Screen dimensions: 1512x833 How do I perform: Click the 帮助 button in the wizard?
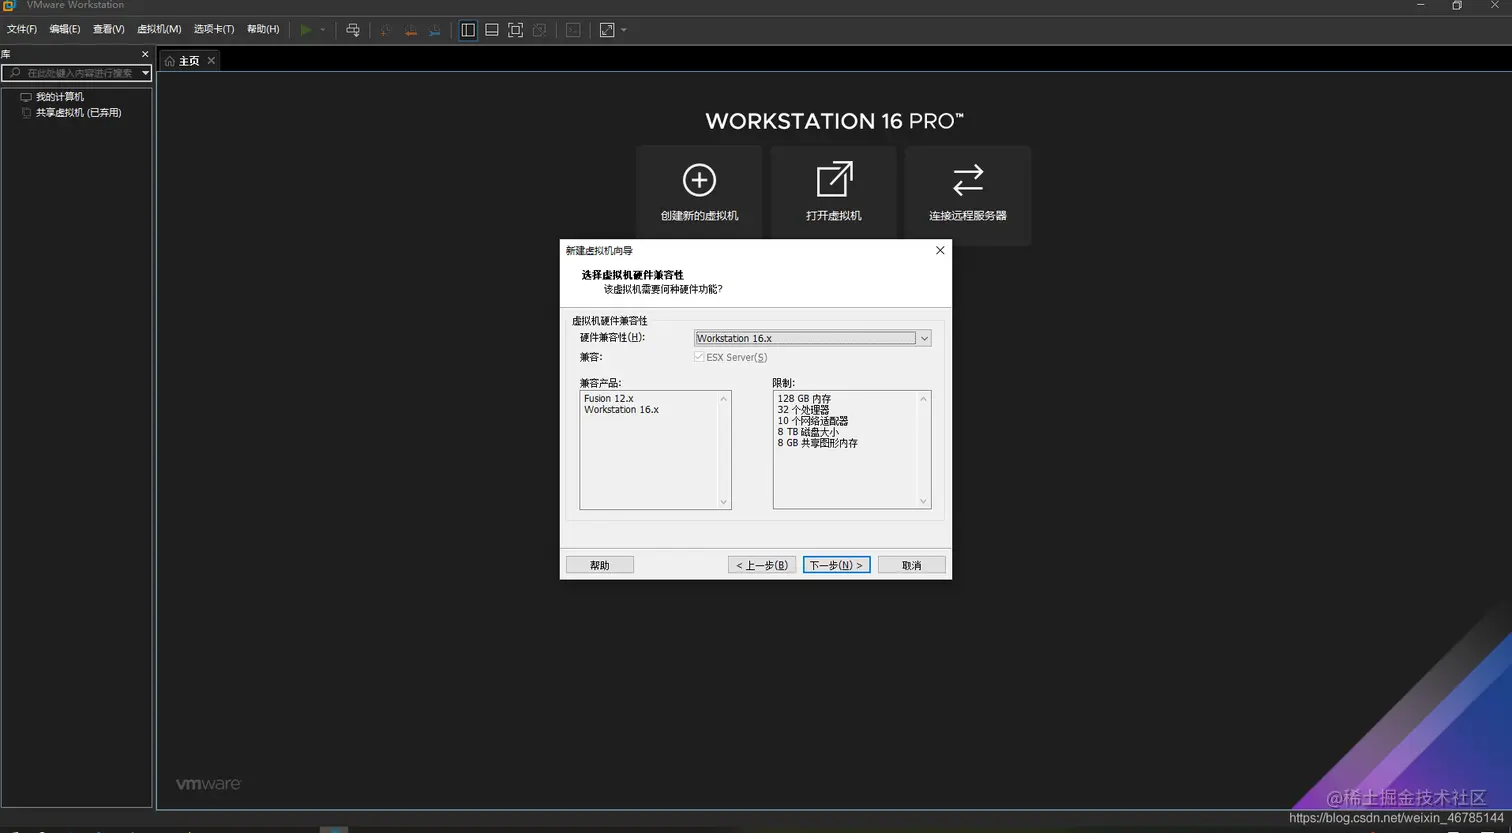click(600, 565)
